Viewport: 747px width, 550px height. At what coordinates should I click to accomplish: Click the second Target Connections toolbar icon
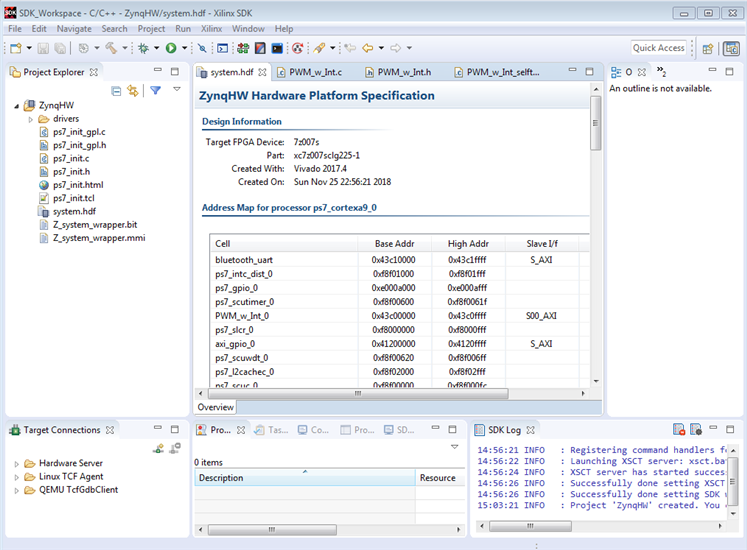(x=175, y=448)
